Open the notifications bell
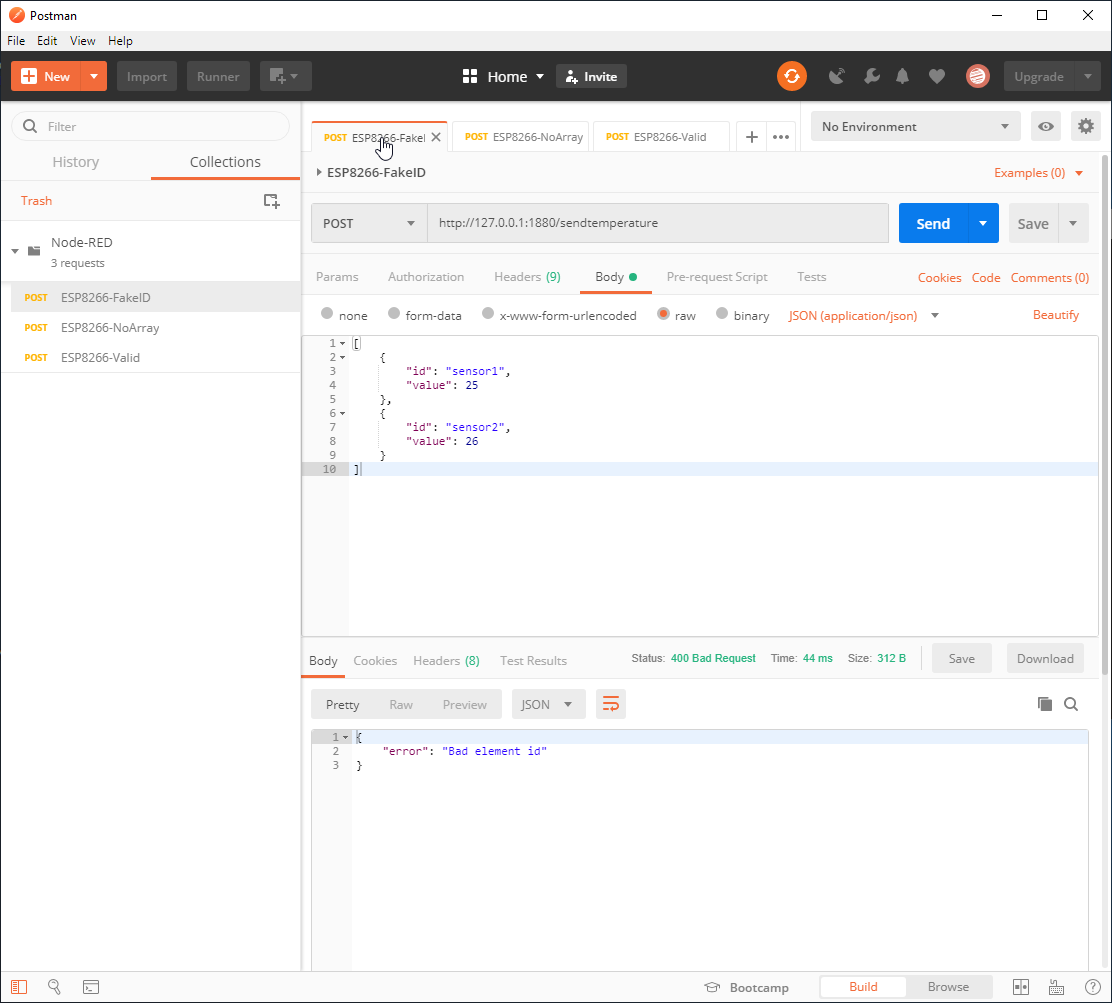The width and height of the screenshot is (1112, 1003). tap(902, 76)
